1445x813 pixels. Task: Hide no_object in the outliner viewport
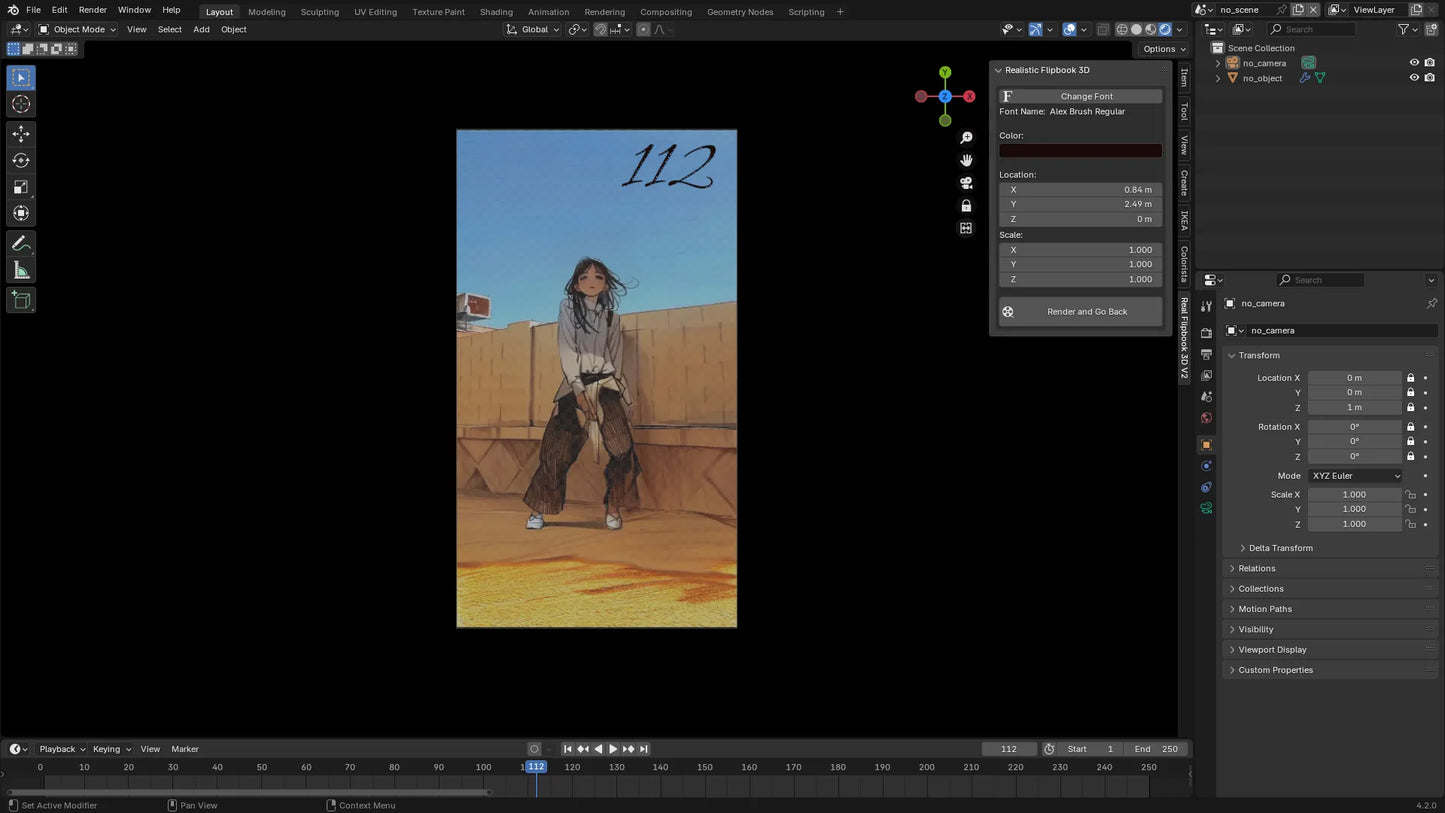coord(1414,78)
